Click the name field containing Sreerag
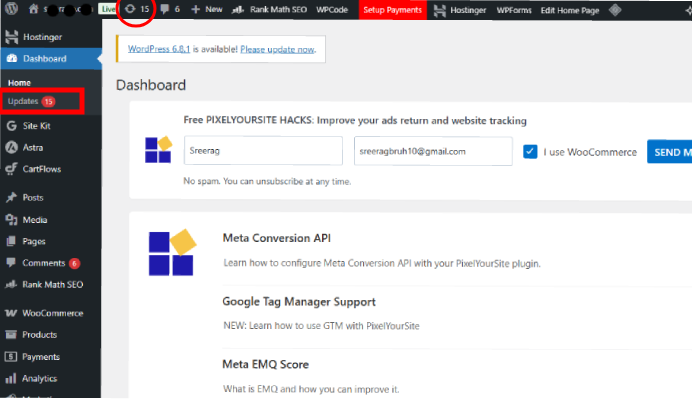This screenshot has width=692, height=399. [263, 151]
